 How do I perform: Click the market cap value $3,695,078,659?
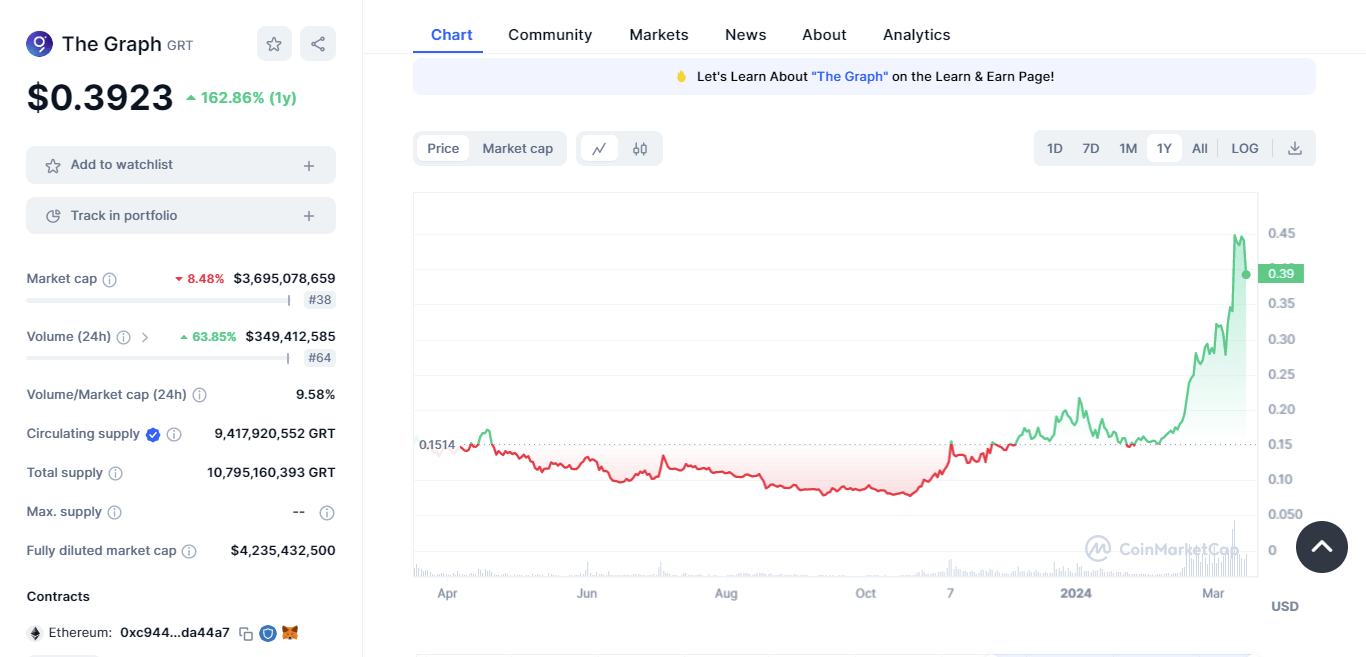[x=284, y=279]
